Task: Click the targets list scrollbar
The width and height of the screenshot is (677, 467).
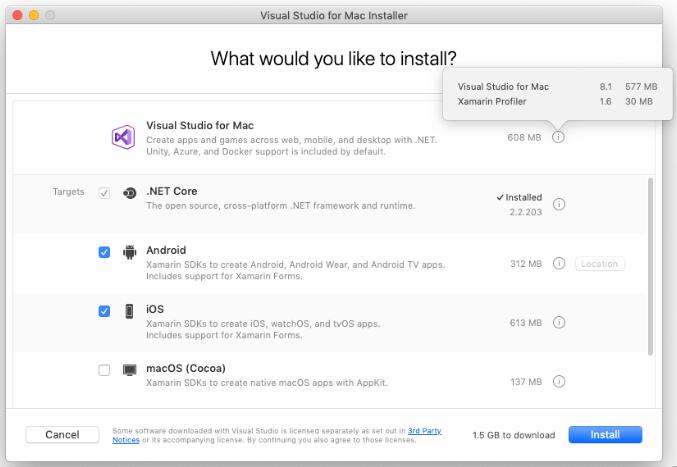Action: pyautogui.click(x=650, y=266)
